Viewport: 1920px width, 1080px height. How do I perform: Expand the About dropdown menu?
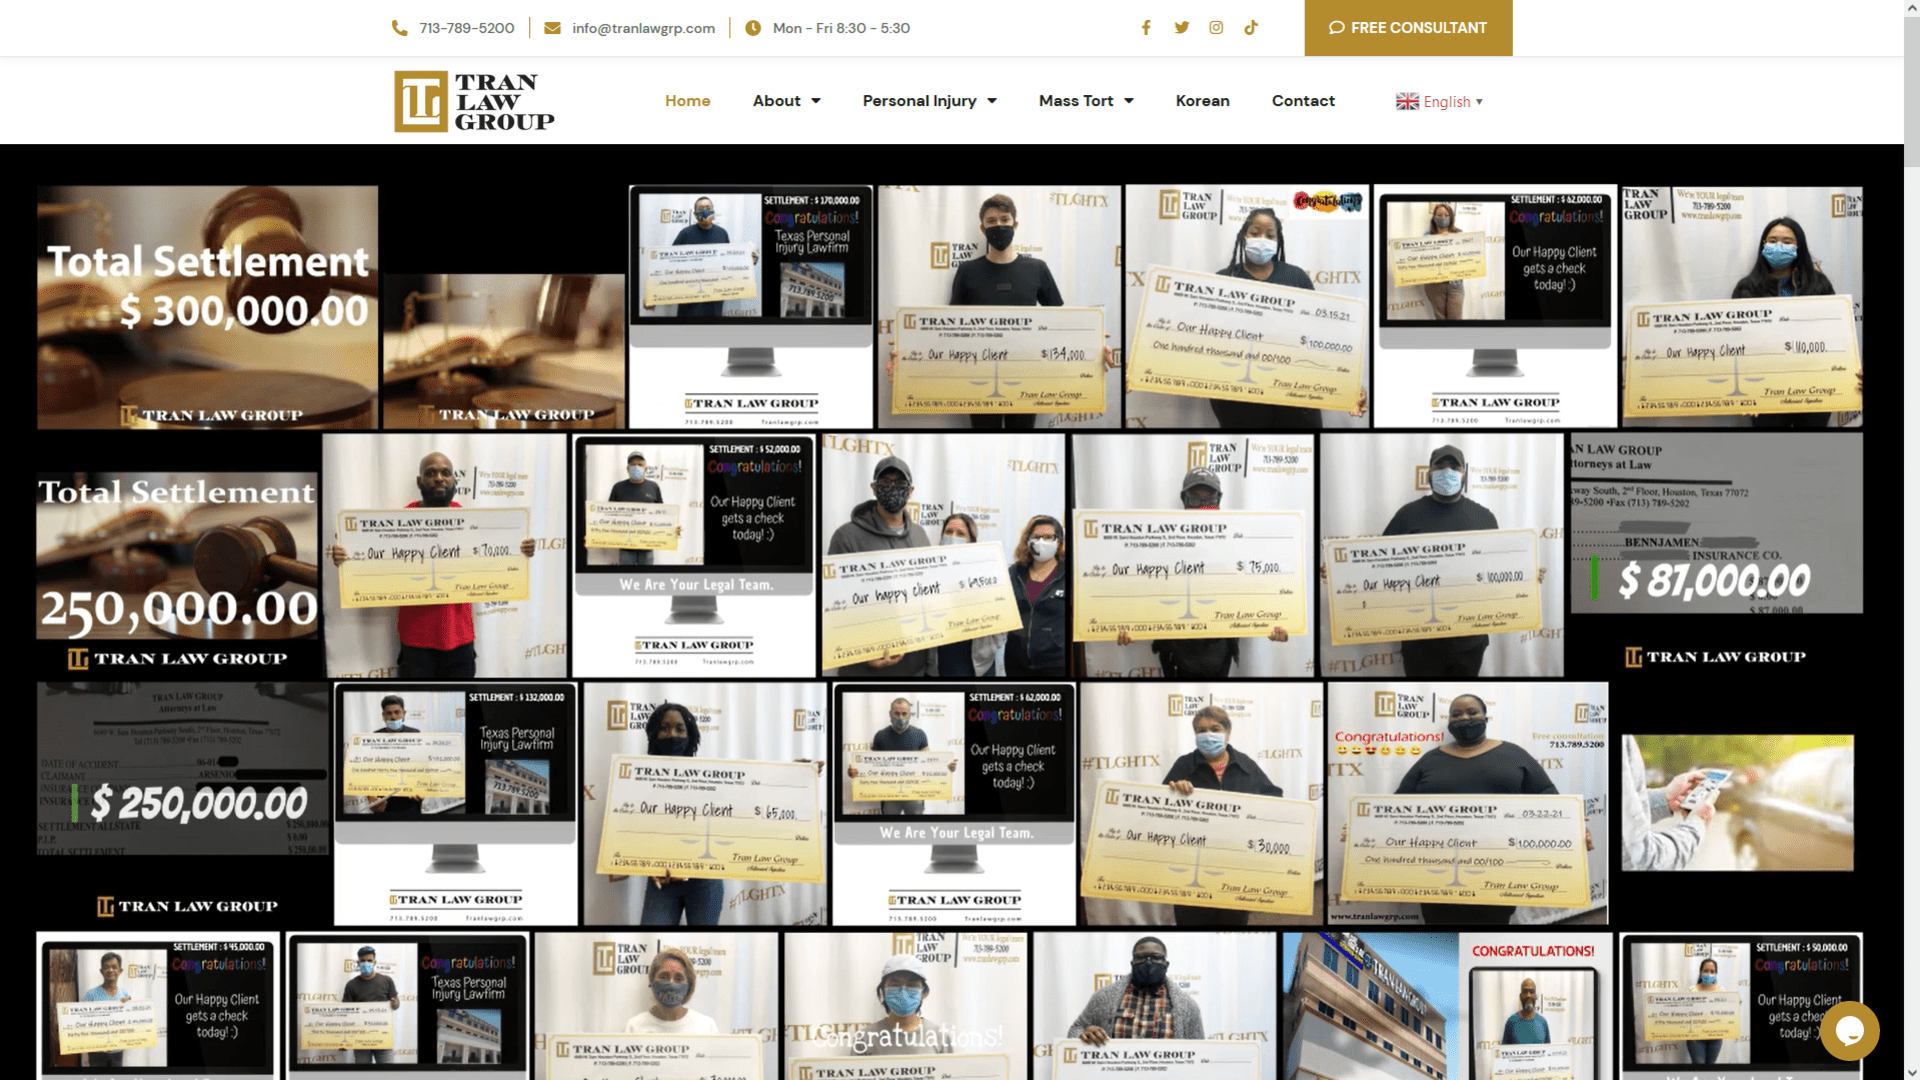point(787,101)
